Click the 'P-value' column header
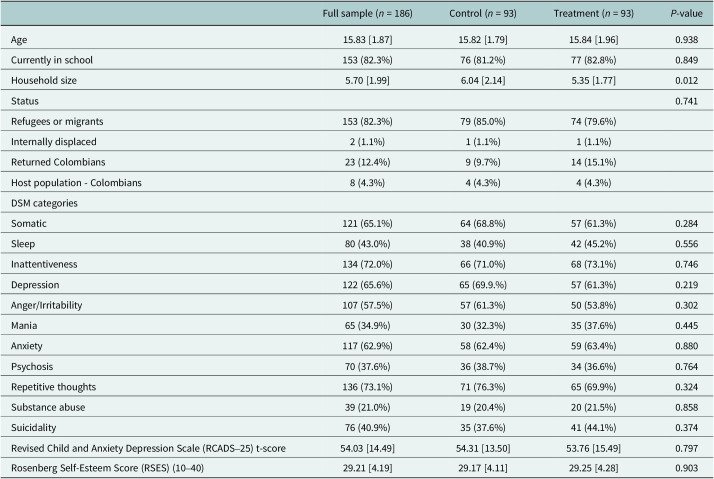This screenshot has width=714, height=479. (686, 14)
